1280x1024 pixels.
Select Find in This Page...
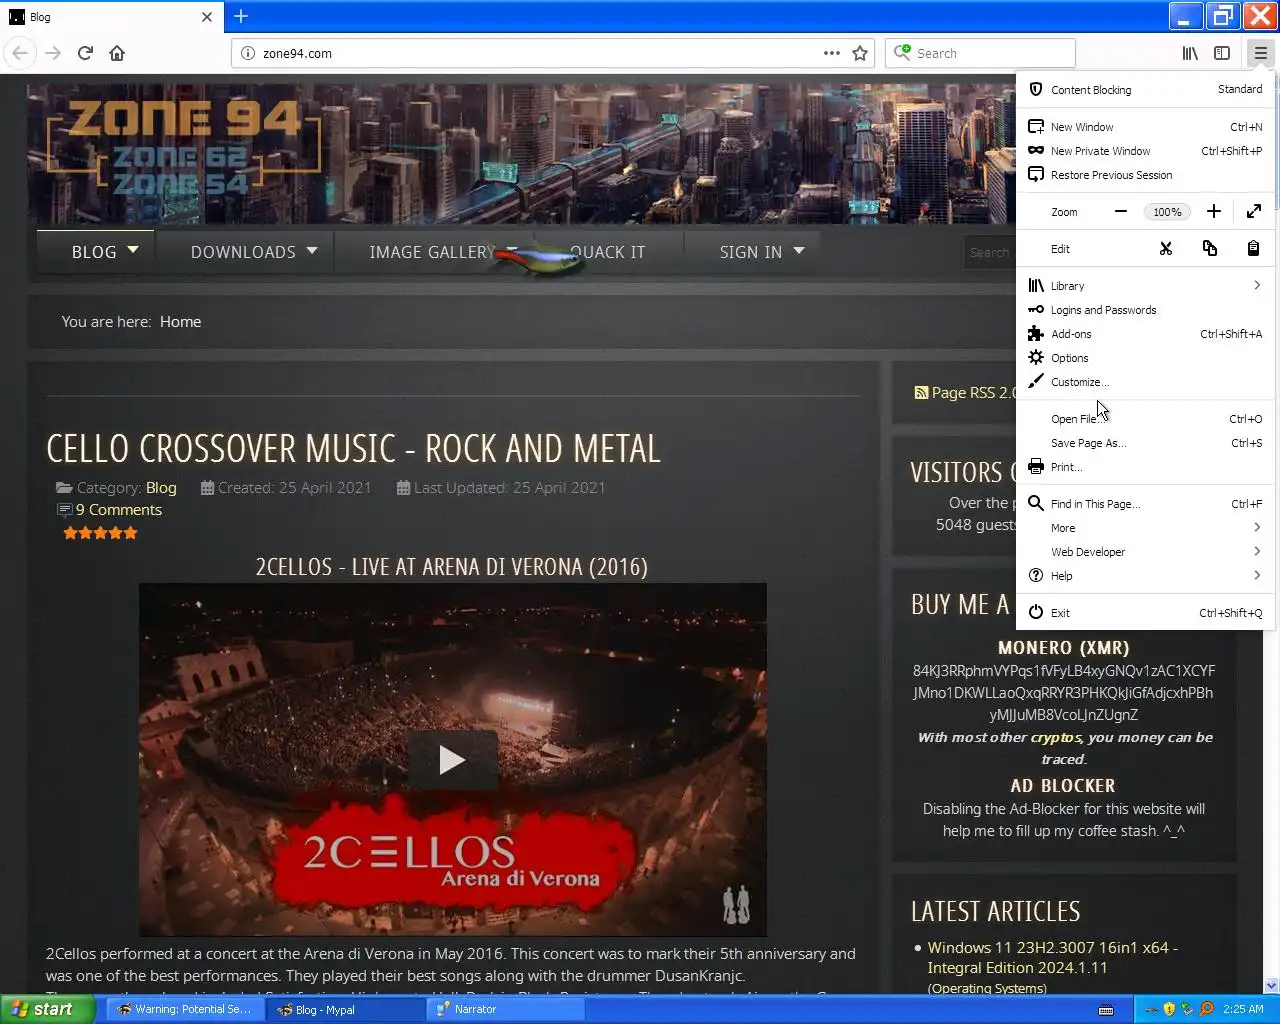pyautogui.click(x=1145, y=504)
